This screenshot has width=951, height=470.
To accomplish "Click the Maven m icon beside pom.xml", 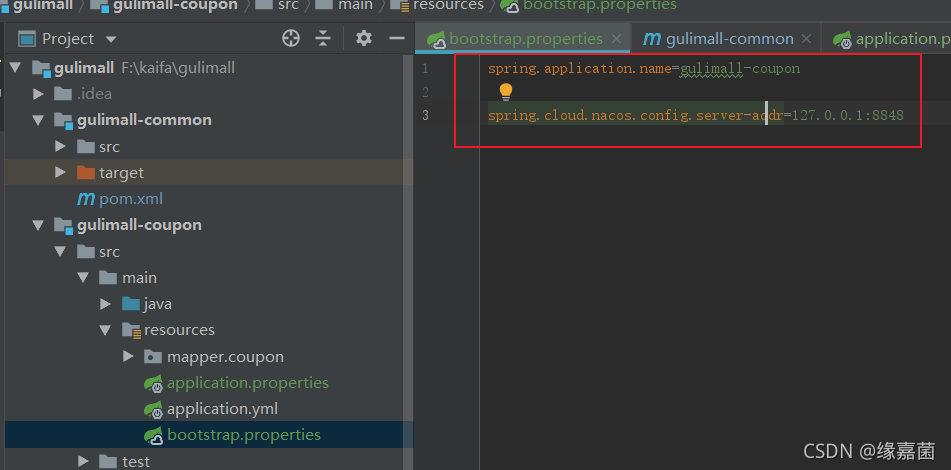I will [86, 199].
